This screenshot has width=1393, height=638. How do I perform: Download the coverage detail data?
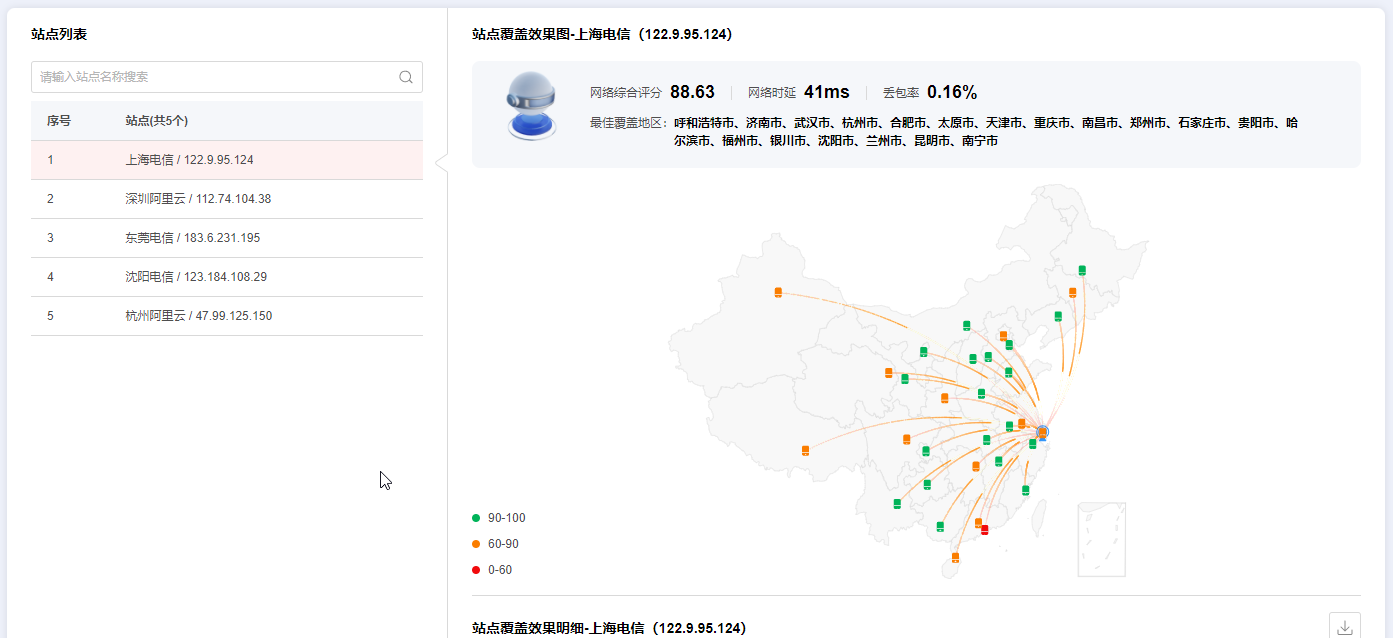[x=1344, y=627]
